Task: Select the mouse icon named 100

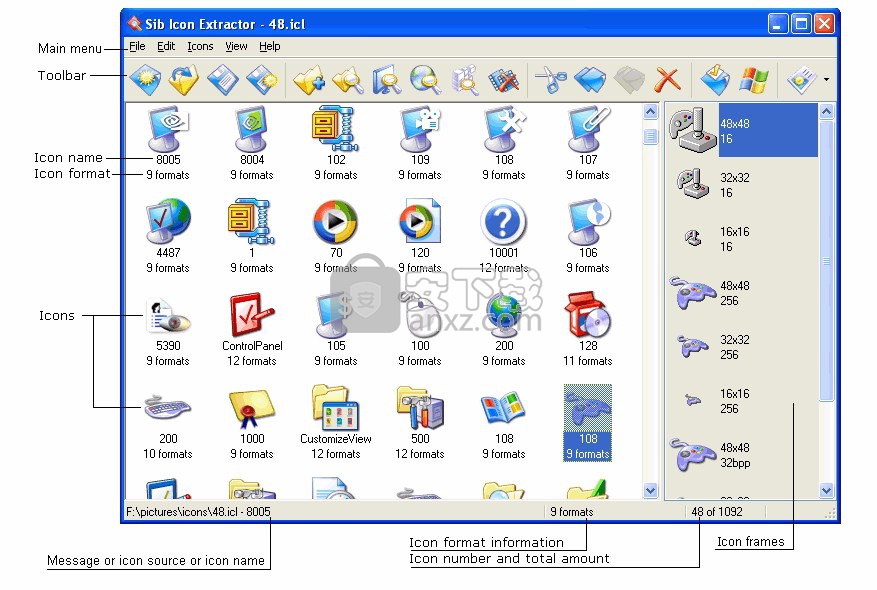Action: 420,329
